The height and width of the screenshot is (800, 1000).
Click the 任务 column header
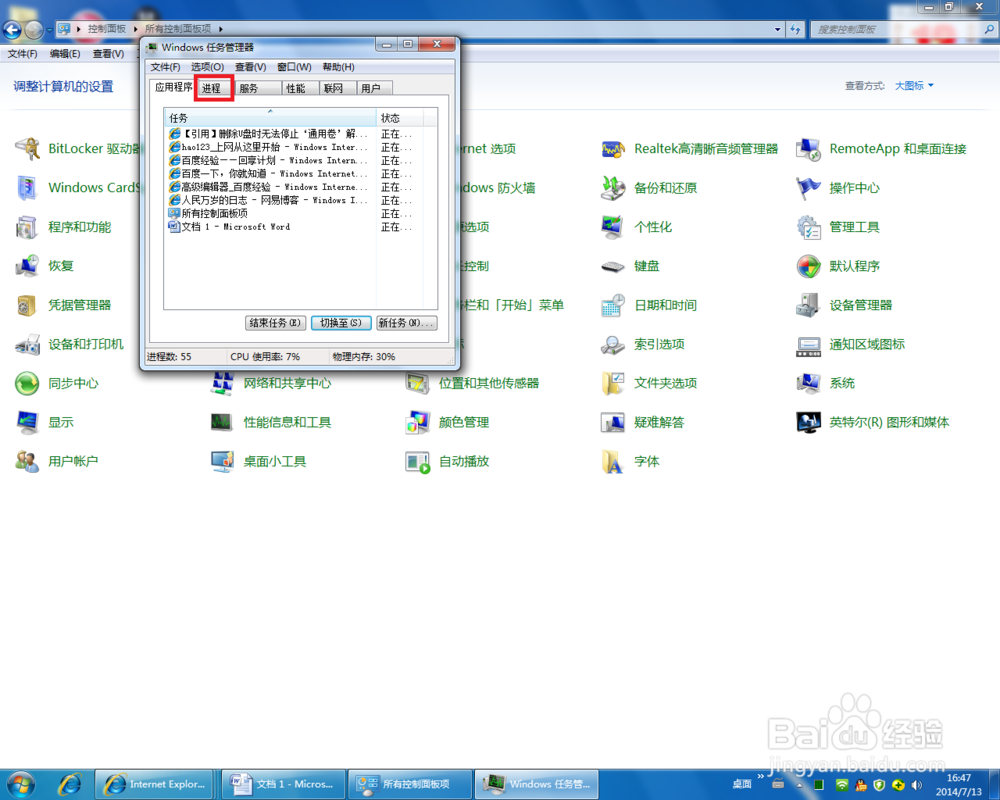click(270, 118)
